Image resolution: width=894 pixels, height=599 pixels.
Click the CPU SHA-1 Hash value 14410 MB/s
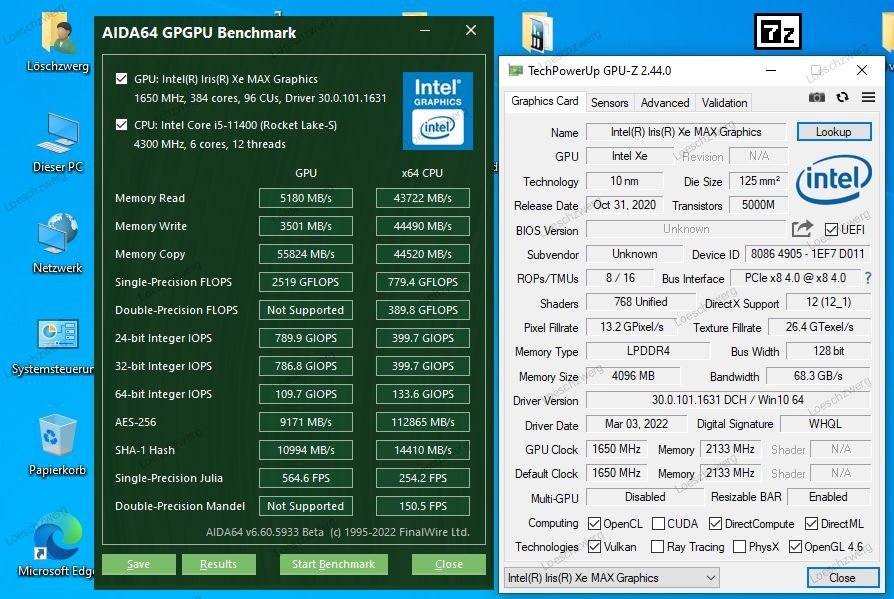pyautogui.click(x=422, y=450)
